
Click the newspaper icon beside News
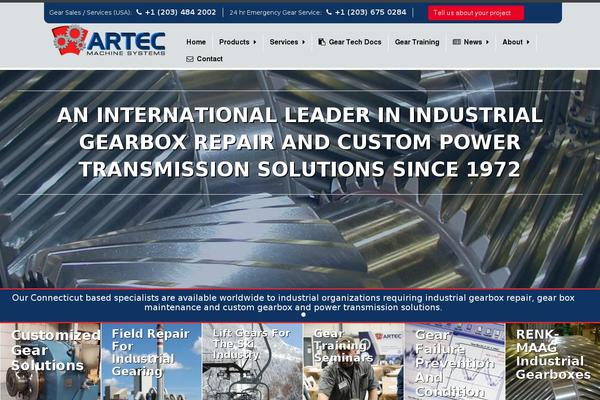click(x=457, y=42)
